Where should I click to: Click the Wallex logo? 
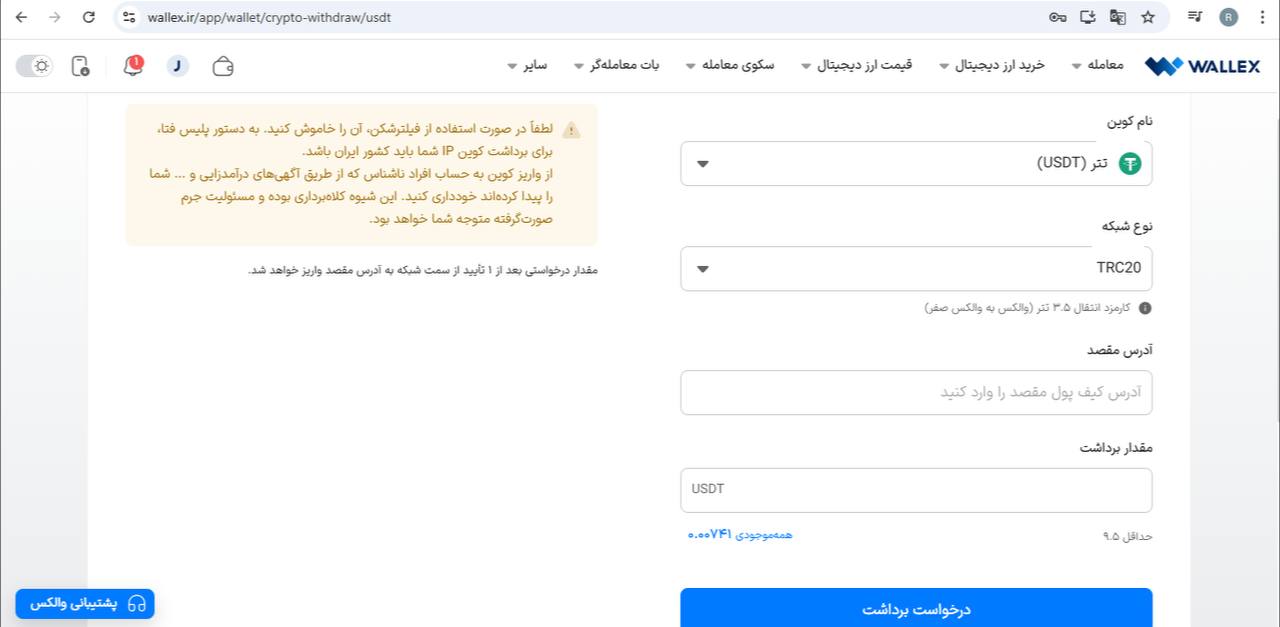[x=1203, y=66]
